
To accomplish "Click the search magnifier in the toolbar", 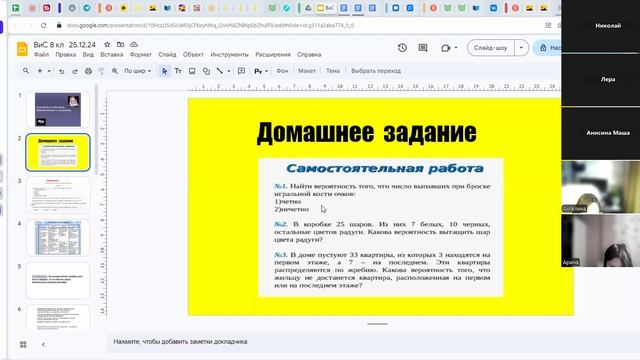I will [x=26, y=71].
